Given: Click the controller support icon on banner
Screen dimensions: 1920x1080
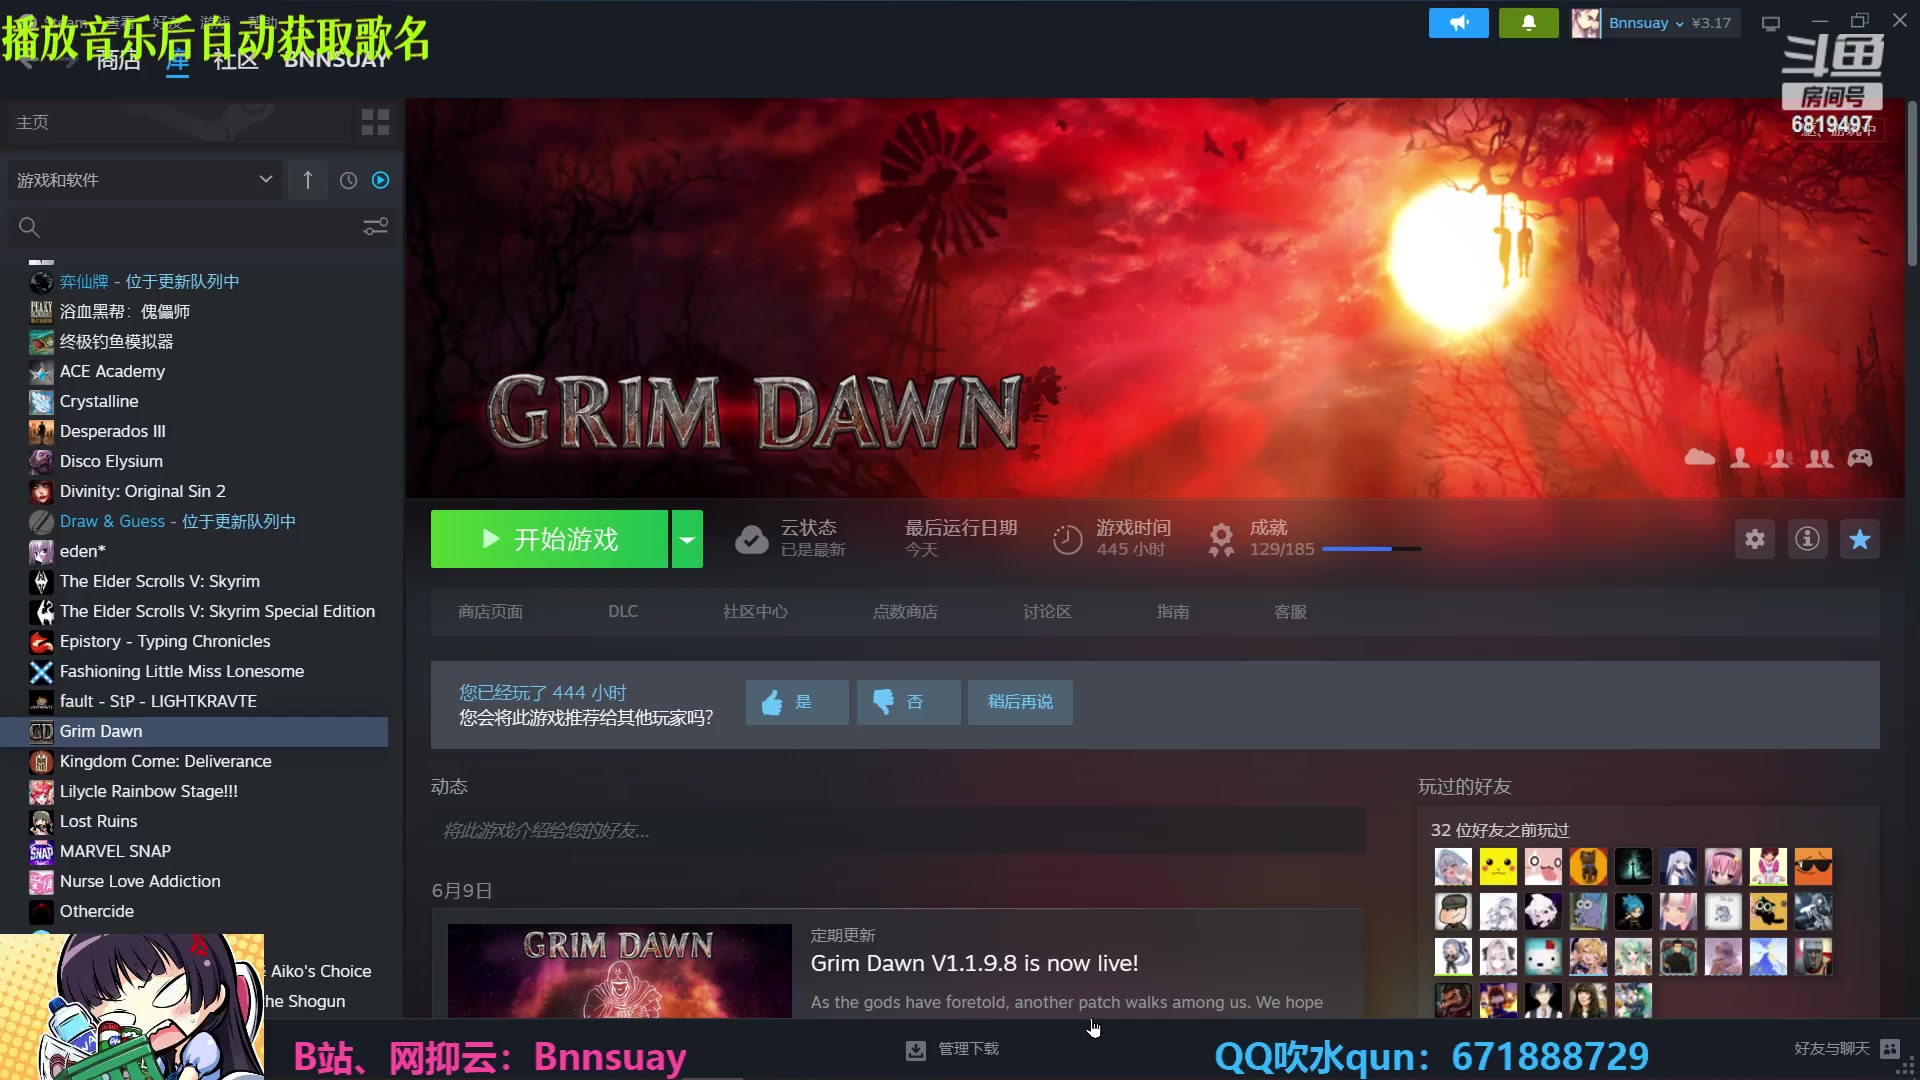Looking at the screenshot, I should pyautogui.click(x=1860, y=458).
